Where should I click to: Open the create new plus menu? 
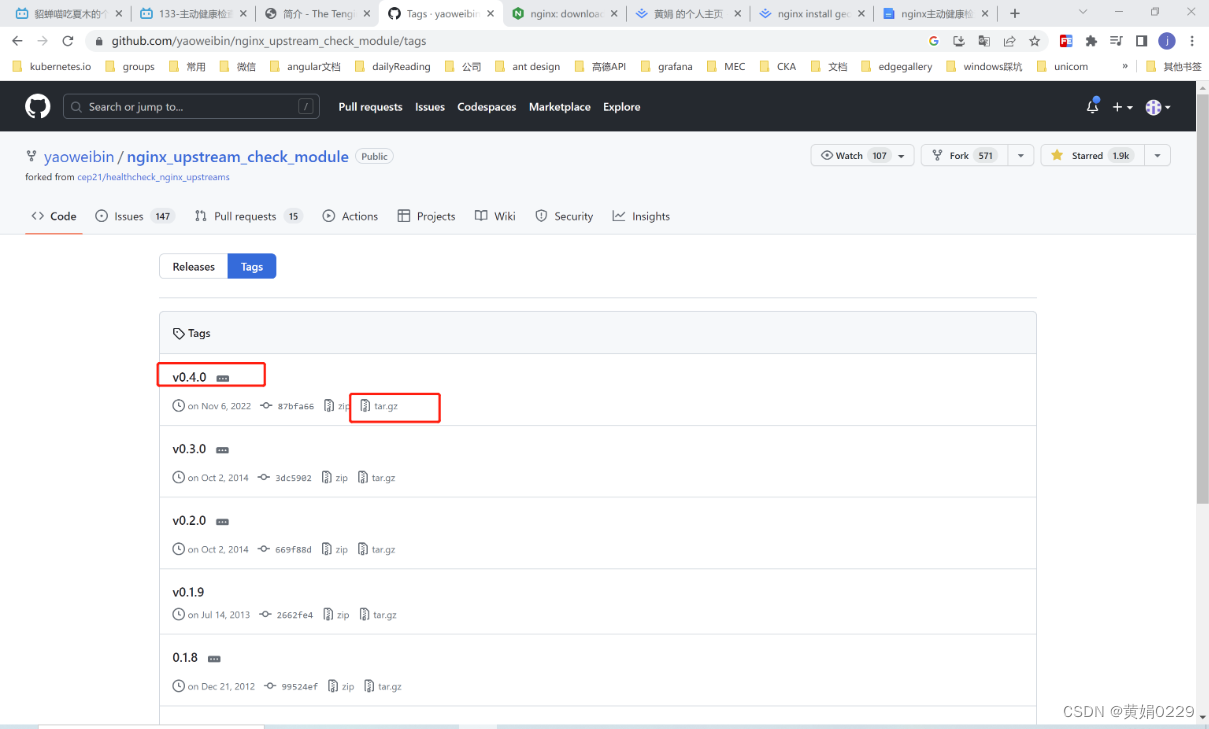point(1124,107)
